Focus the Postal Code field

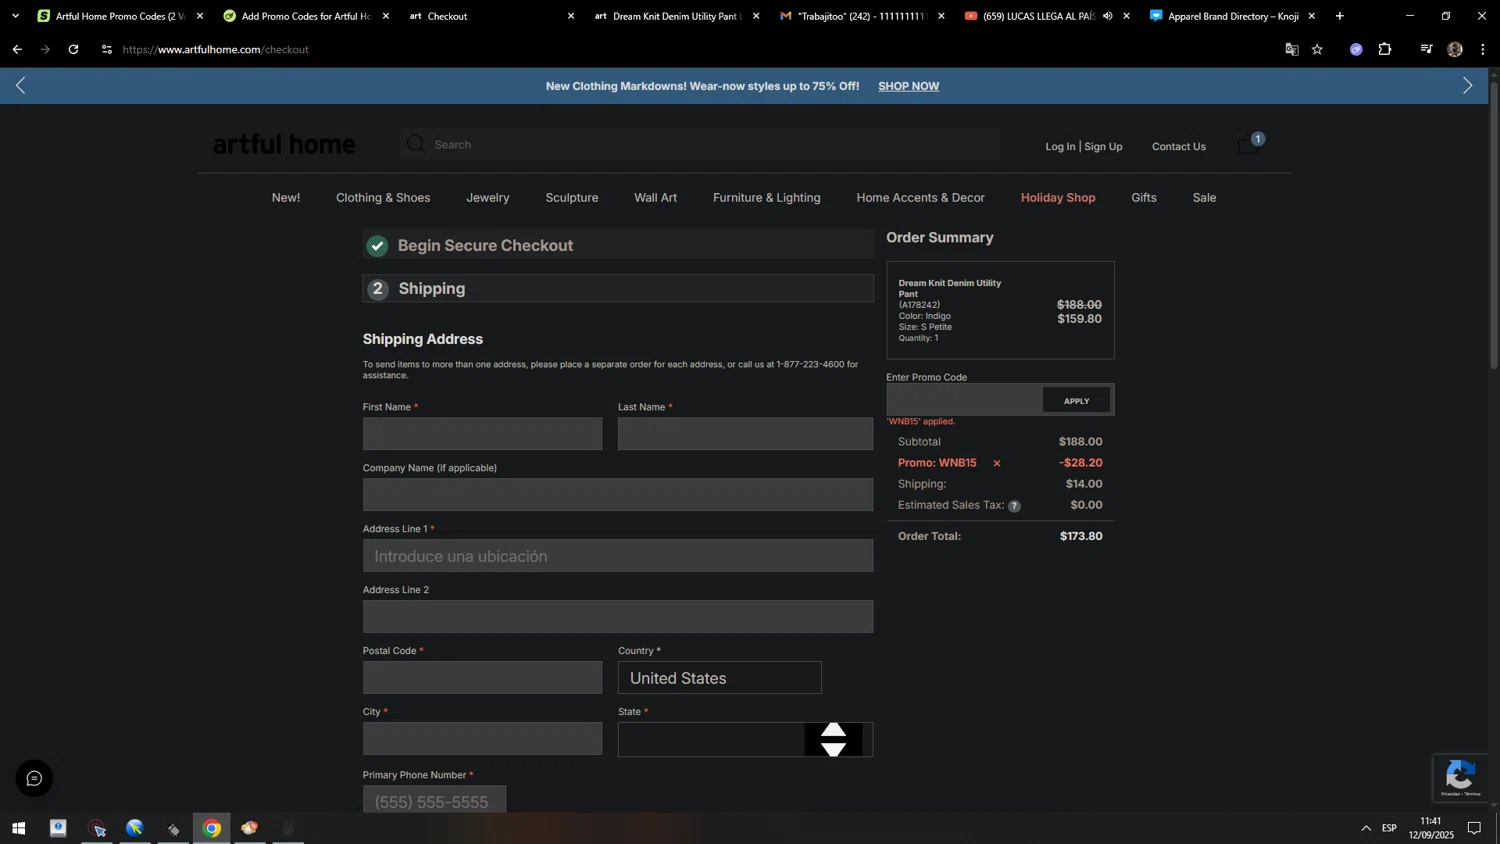[482, 678]
